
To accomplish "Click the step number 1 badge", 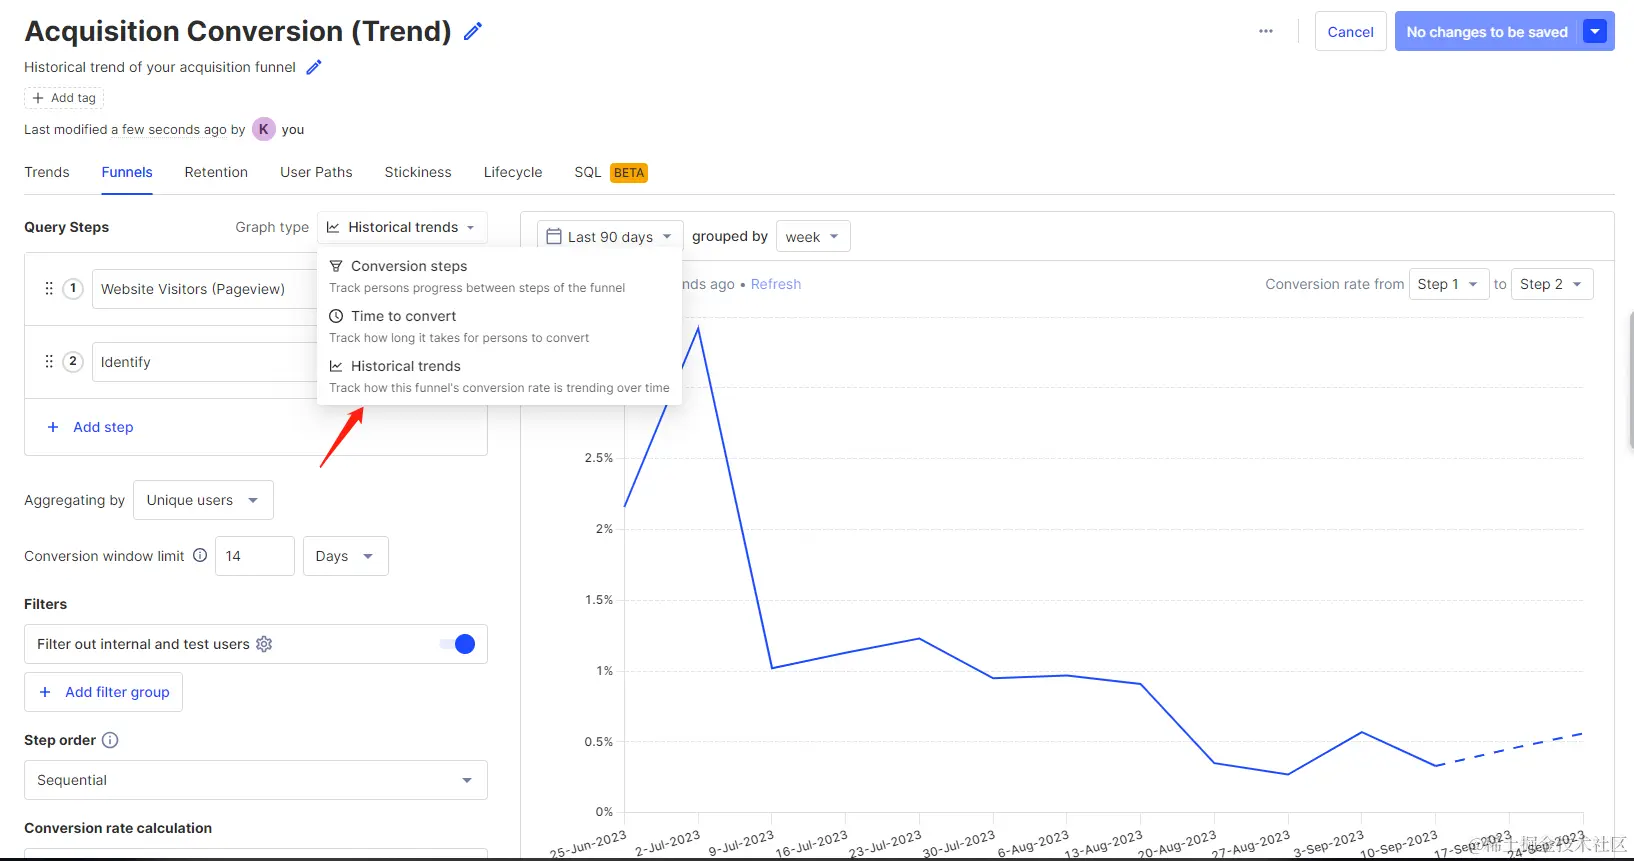I will pos(73,288).
